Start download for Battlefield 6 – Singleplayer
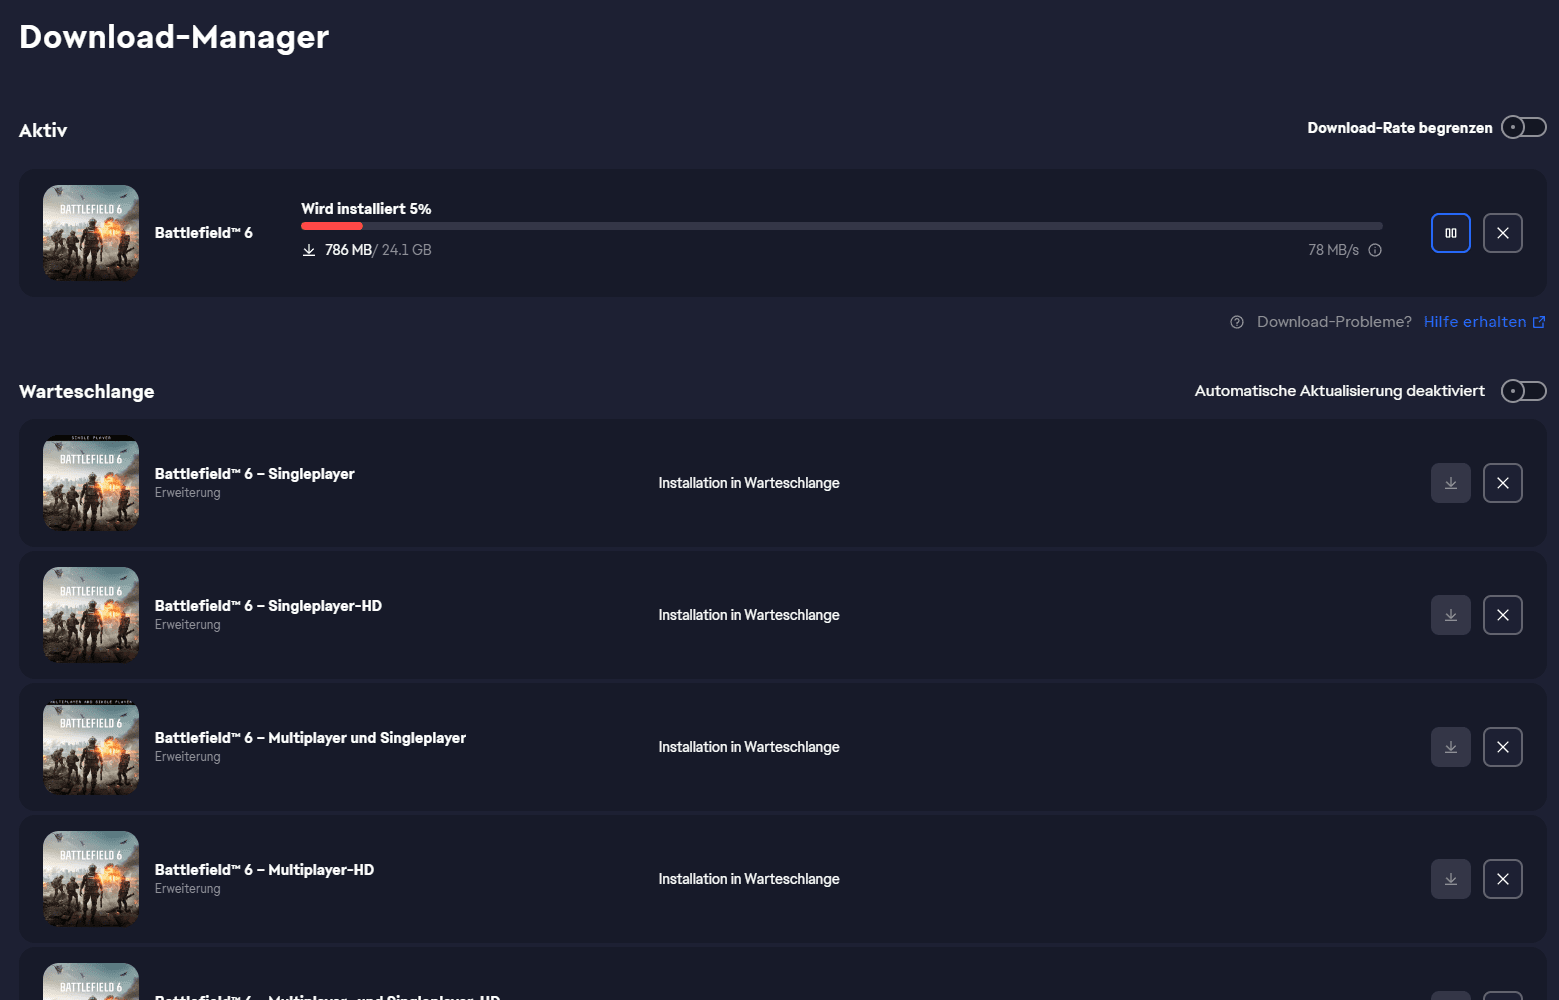 coord(1450,483)
